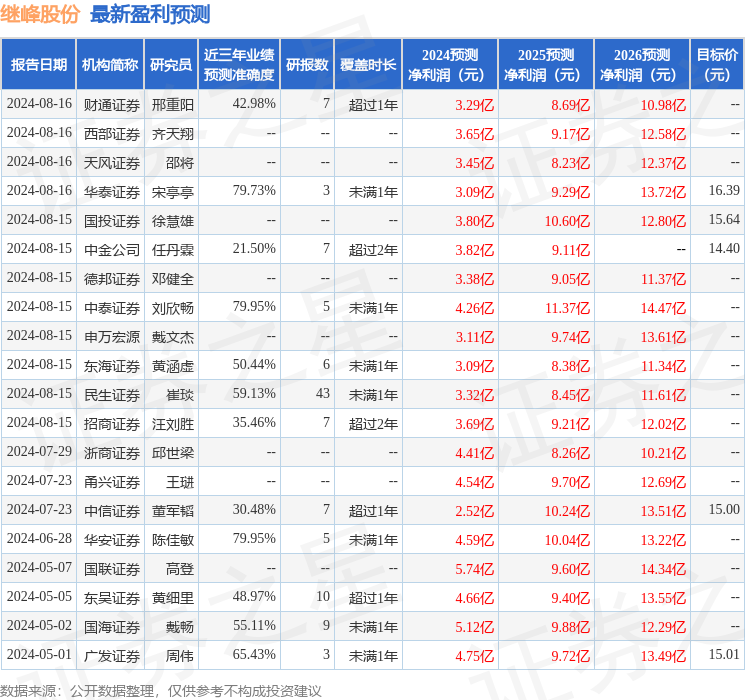Click the 覆盖时长 column header
Screen dimensions: 745x700
[368, 65]
